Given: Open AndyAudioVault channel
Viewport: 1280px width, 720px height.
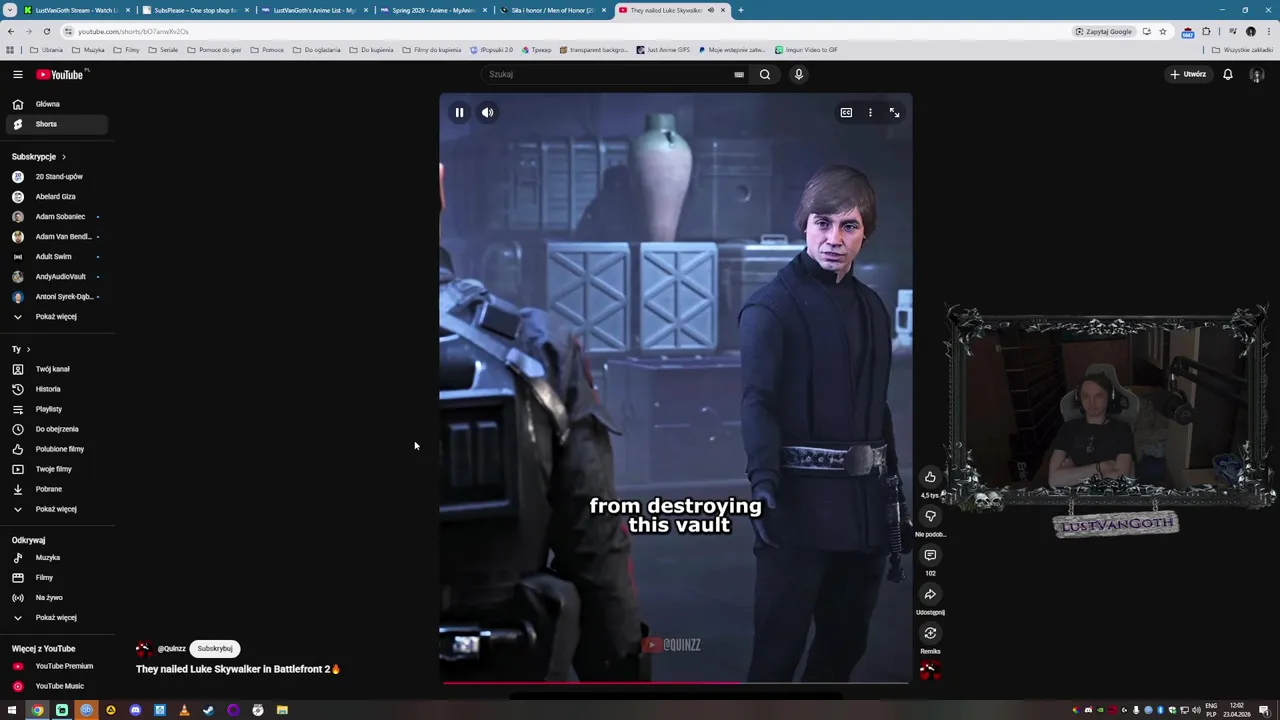Looking at the screenshot, I should click(x=55, y=277).
